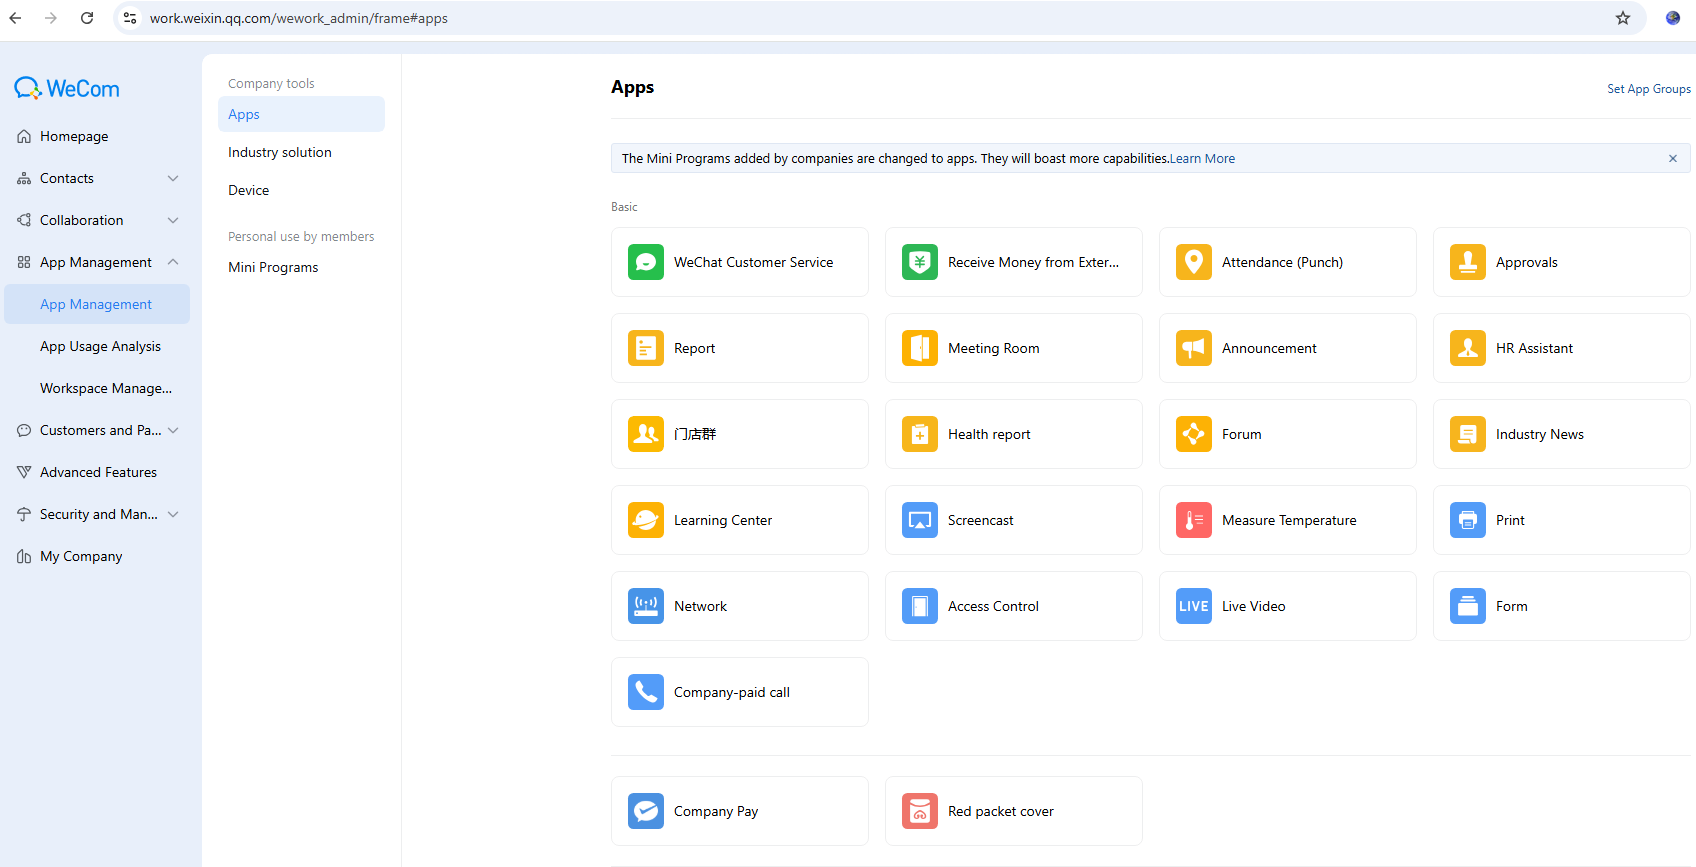Click the browser address bar URL
The width and height of the screenshot is (1696, 867).
tap(299, 18)
